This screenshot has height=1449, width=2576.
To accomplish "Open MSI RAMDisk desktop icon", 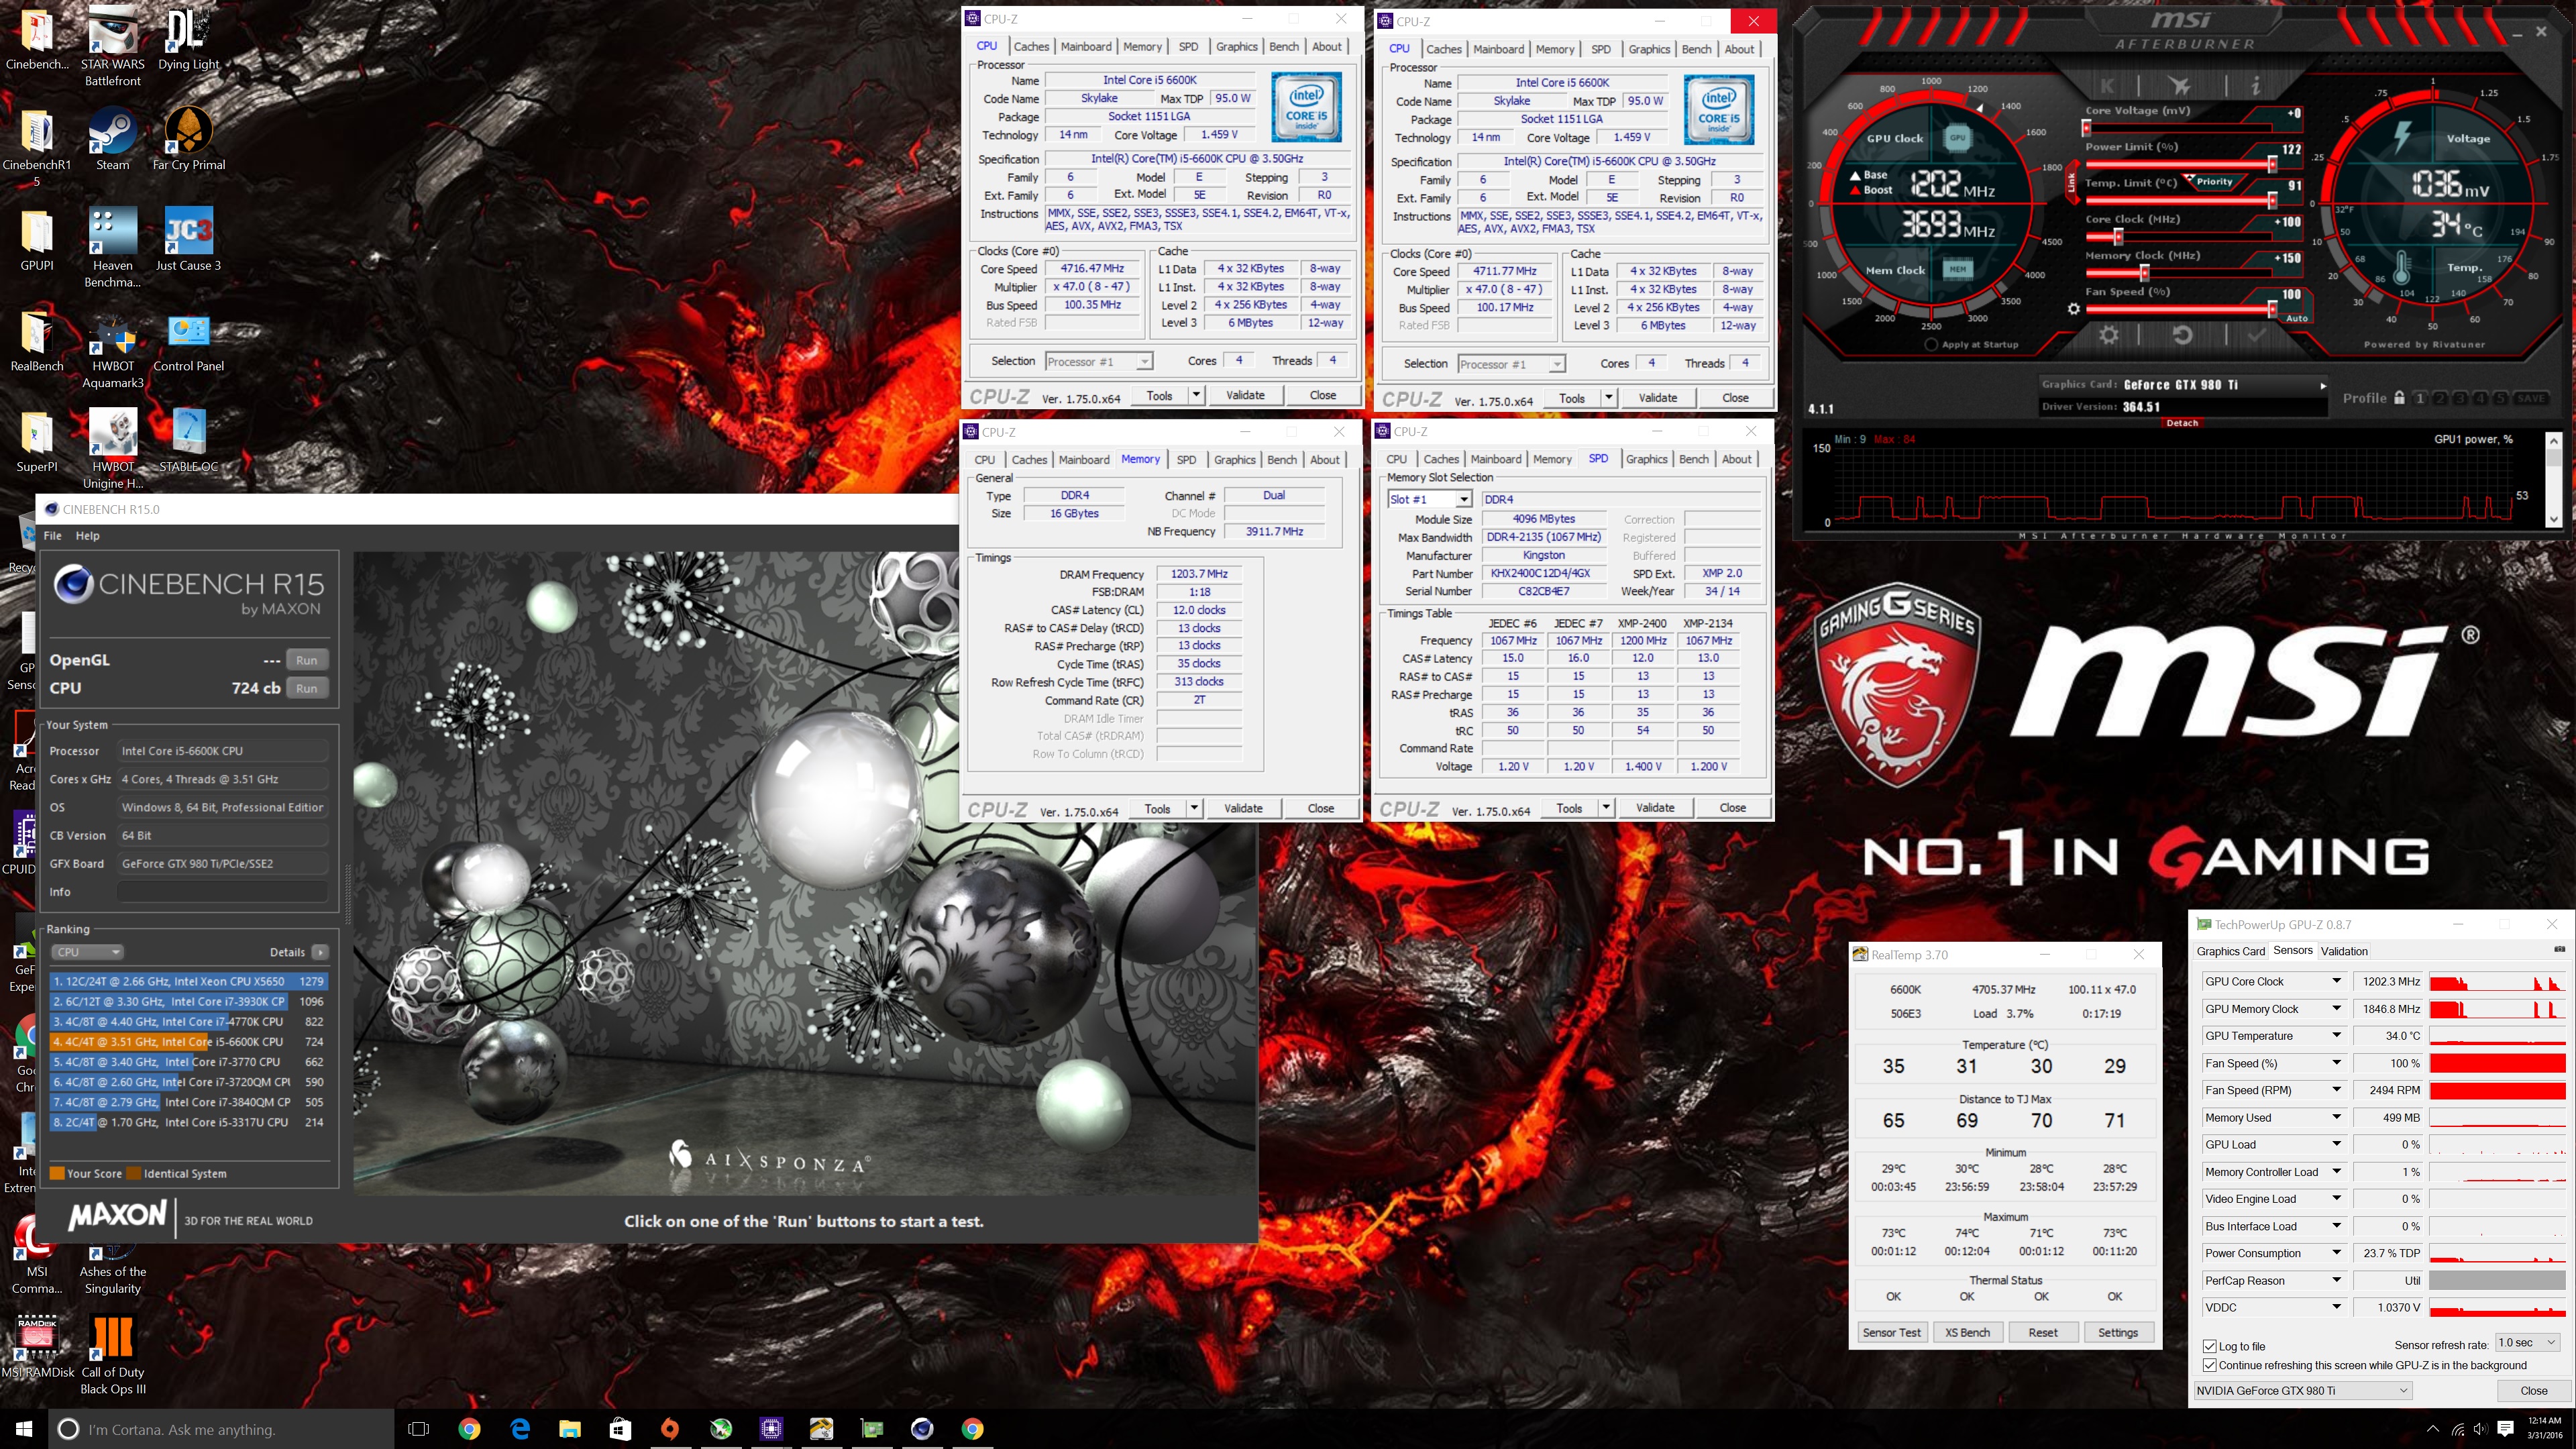I will [37, 1347].
